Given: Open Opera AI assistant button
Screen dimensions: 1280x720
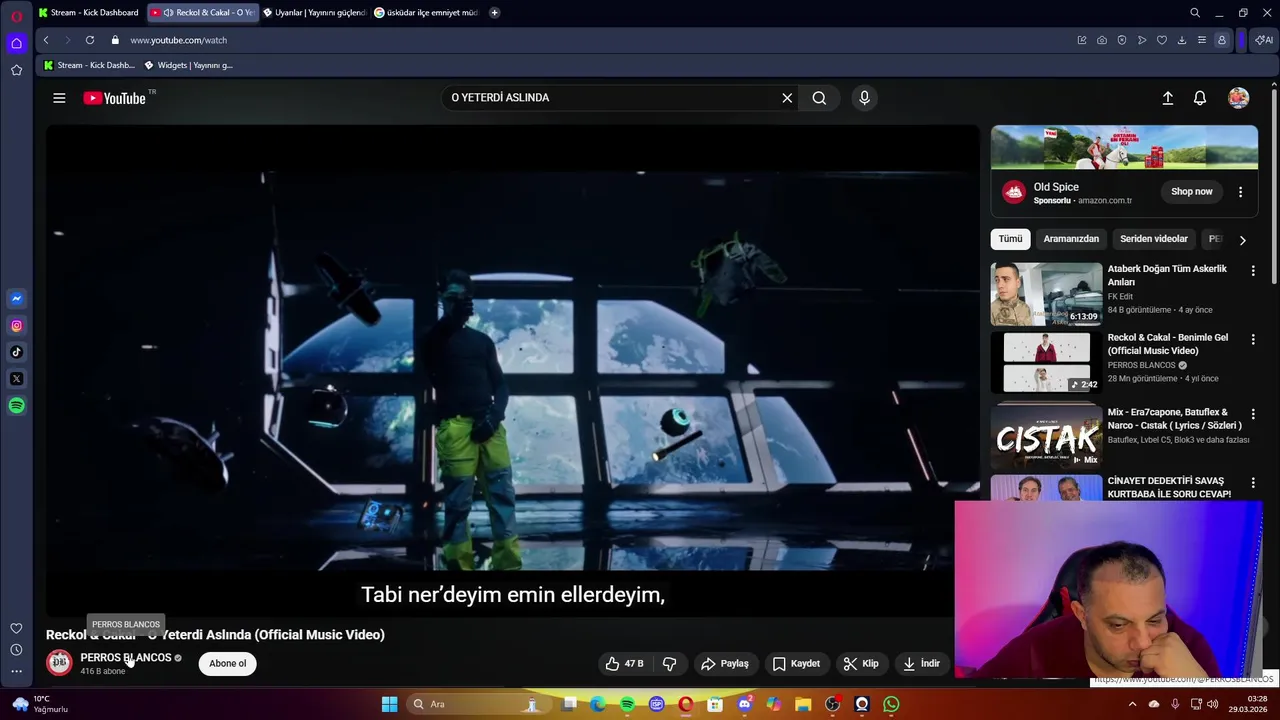Looking at the screenshot, I should [1264, 40].
